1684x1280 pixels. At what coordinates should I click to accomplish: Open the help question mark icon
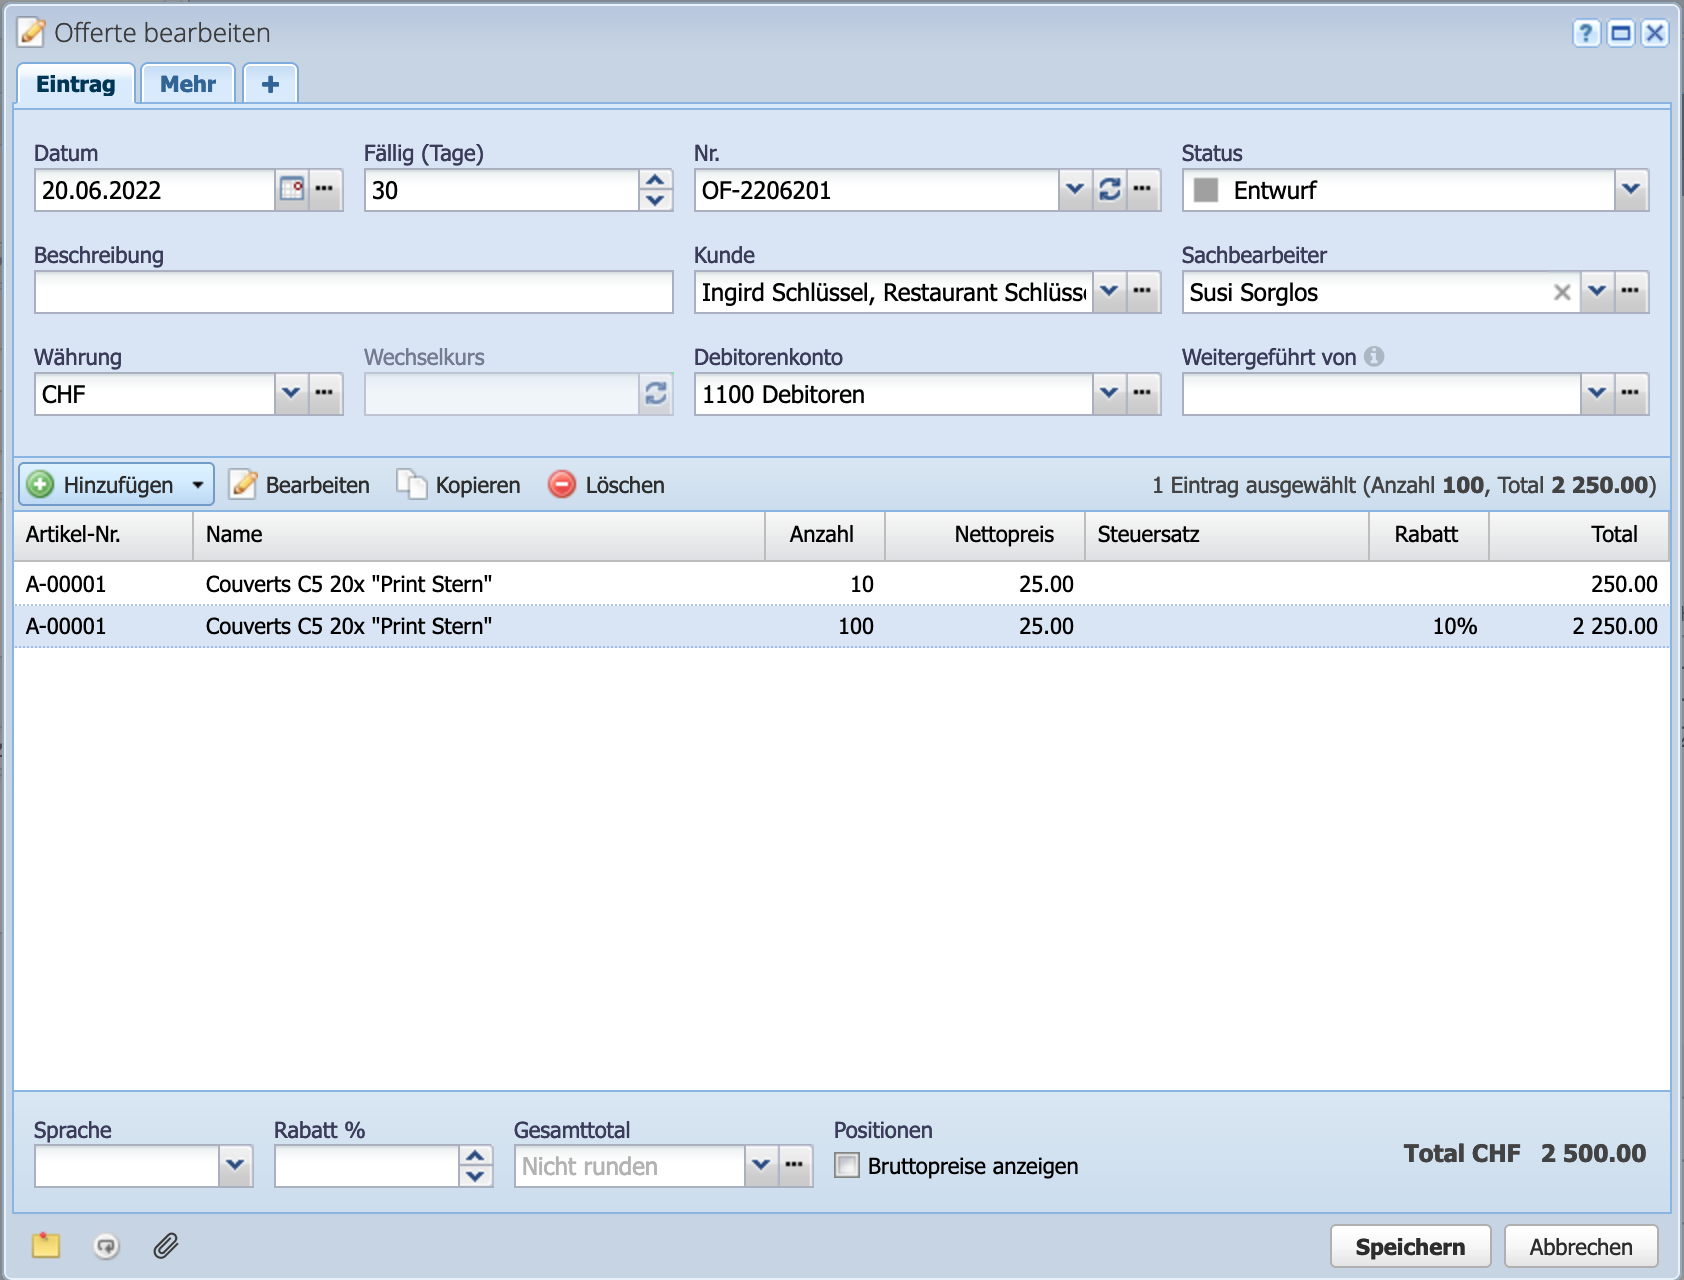[x=1586, y=33]
